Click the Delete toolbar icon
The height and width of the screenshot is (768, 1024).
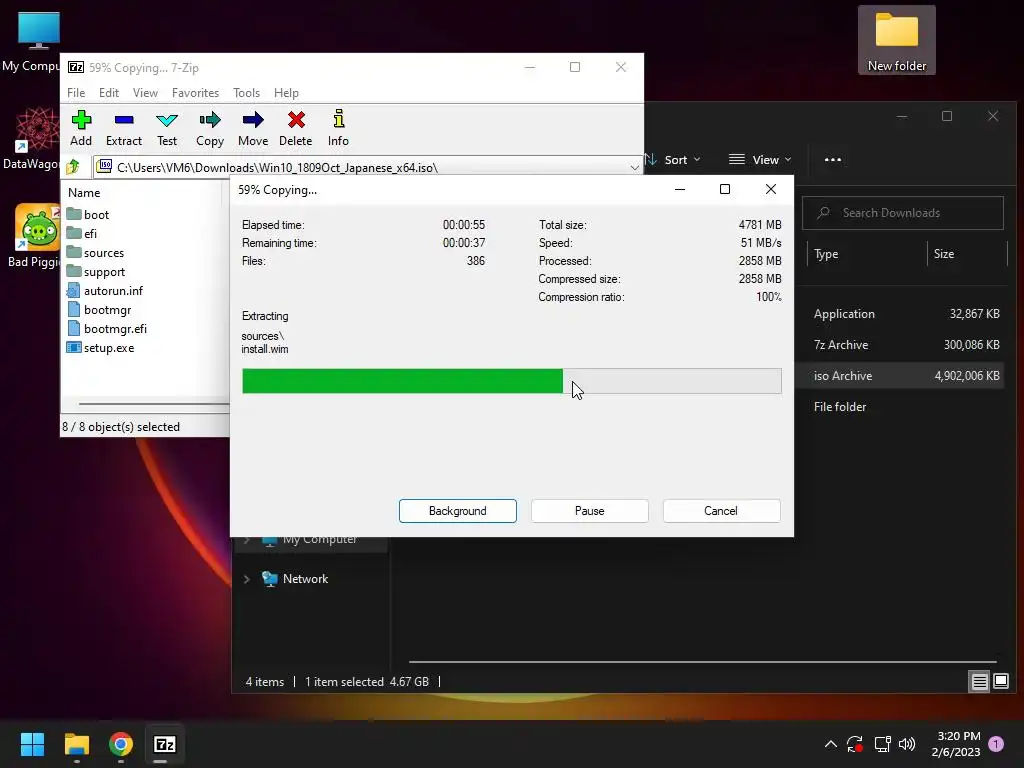pyautogui.click(x=296, y=128)
